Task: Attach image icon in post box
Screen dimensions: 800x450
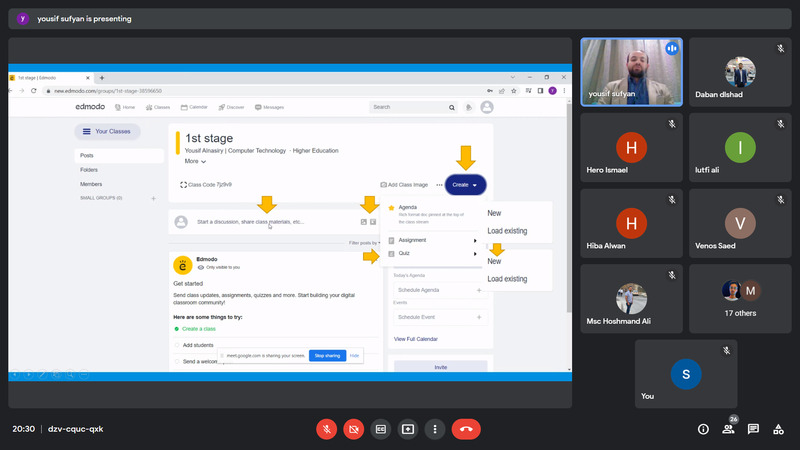Action: (x=364, y=222)
